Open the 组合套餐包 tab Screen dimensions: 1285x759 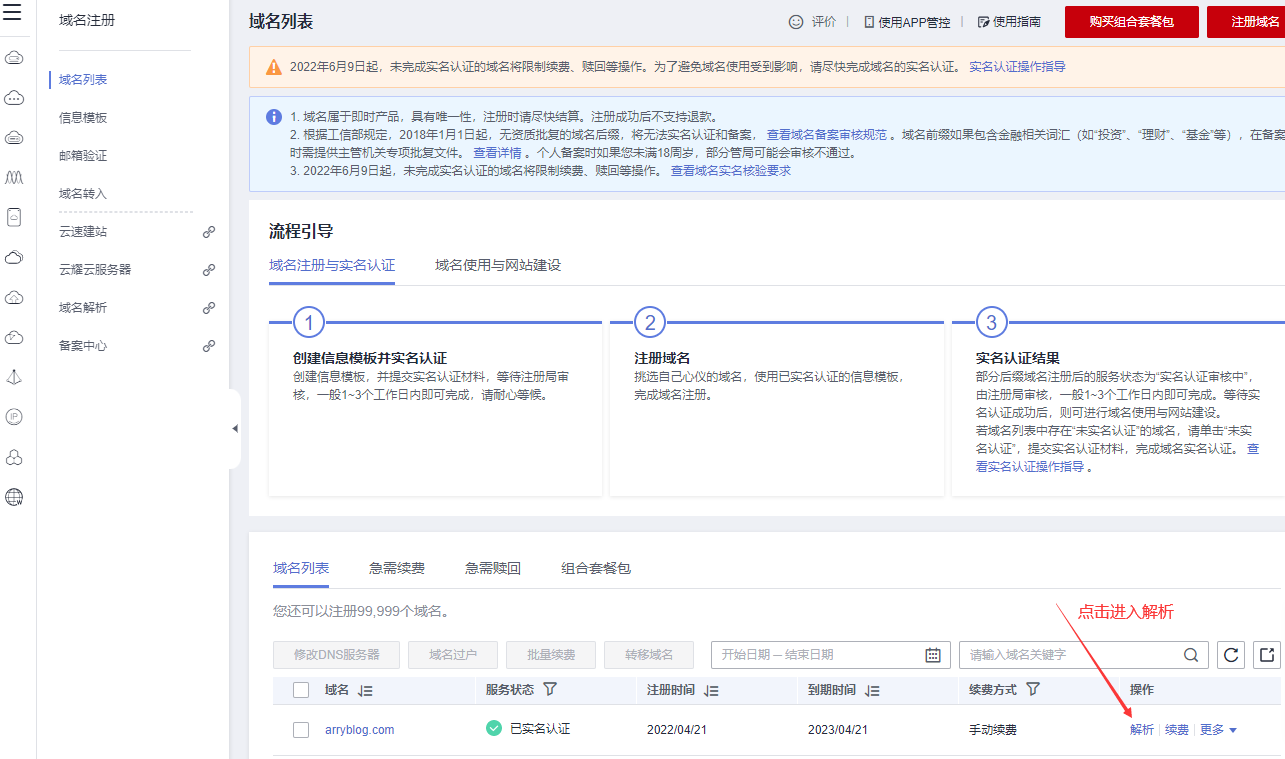tap(596, 568)
